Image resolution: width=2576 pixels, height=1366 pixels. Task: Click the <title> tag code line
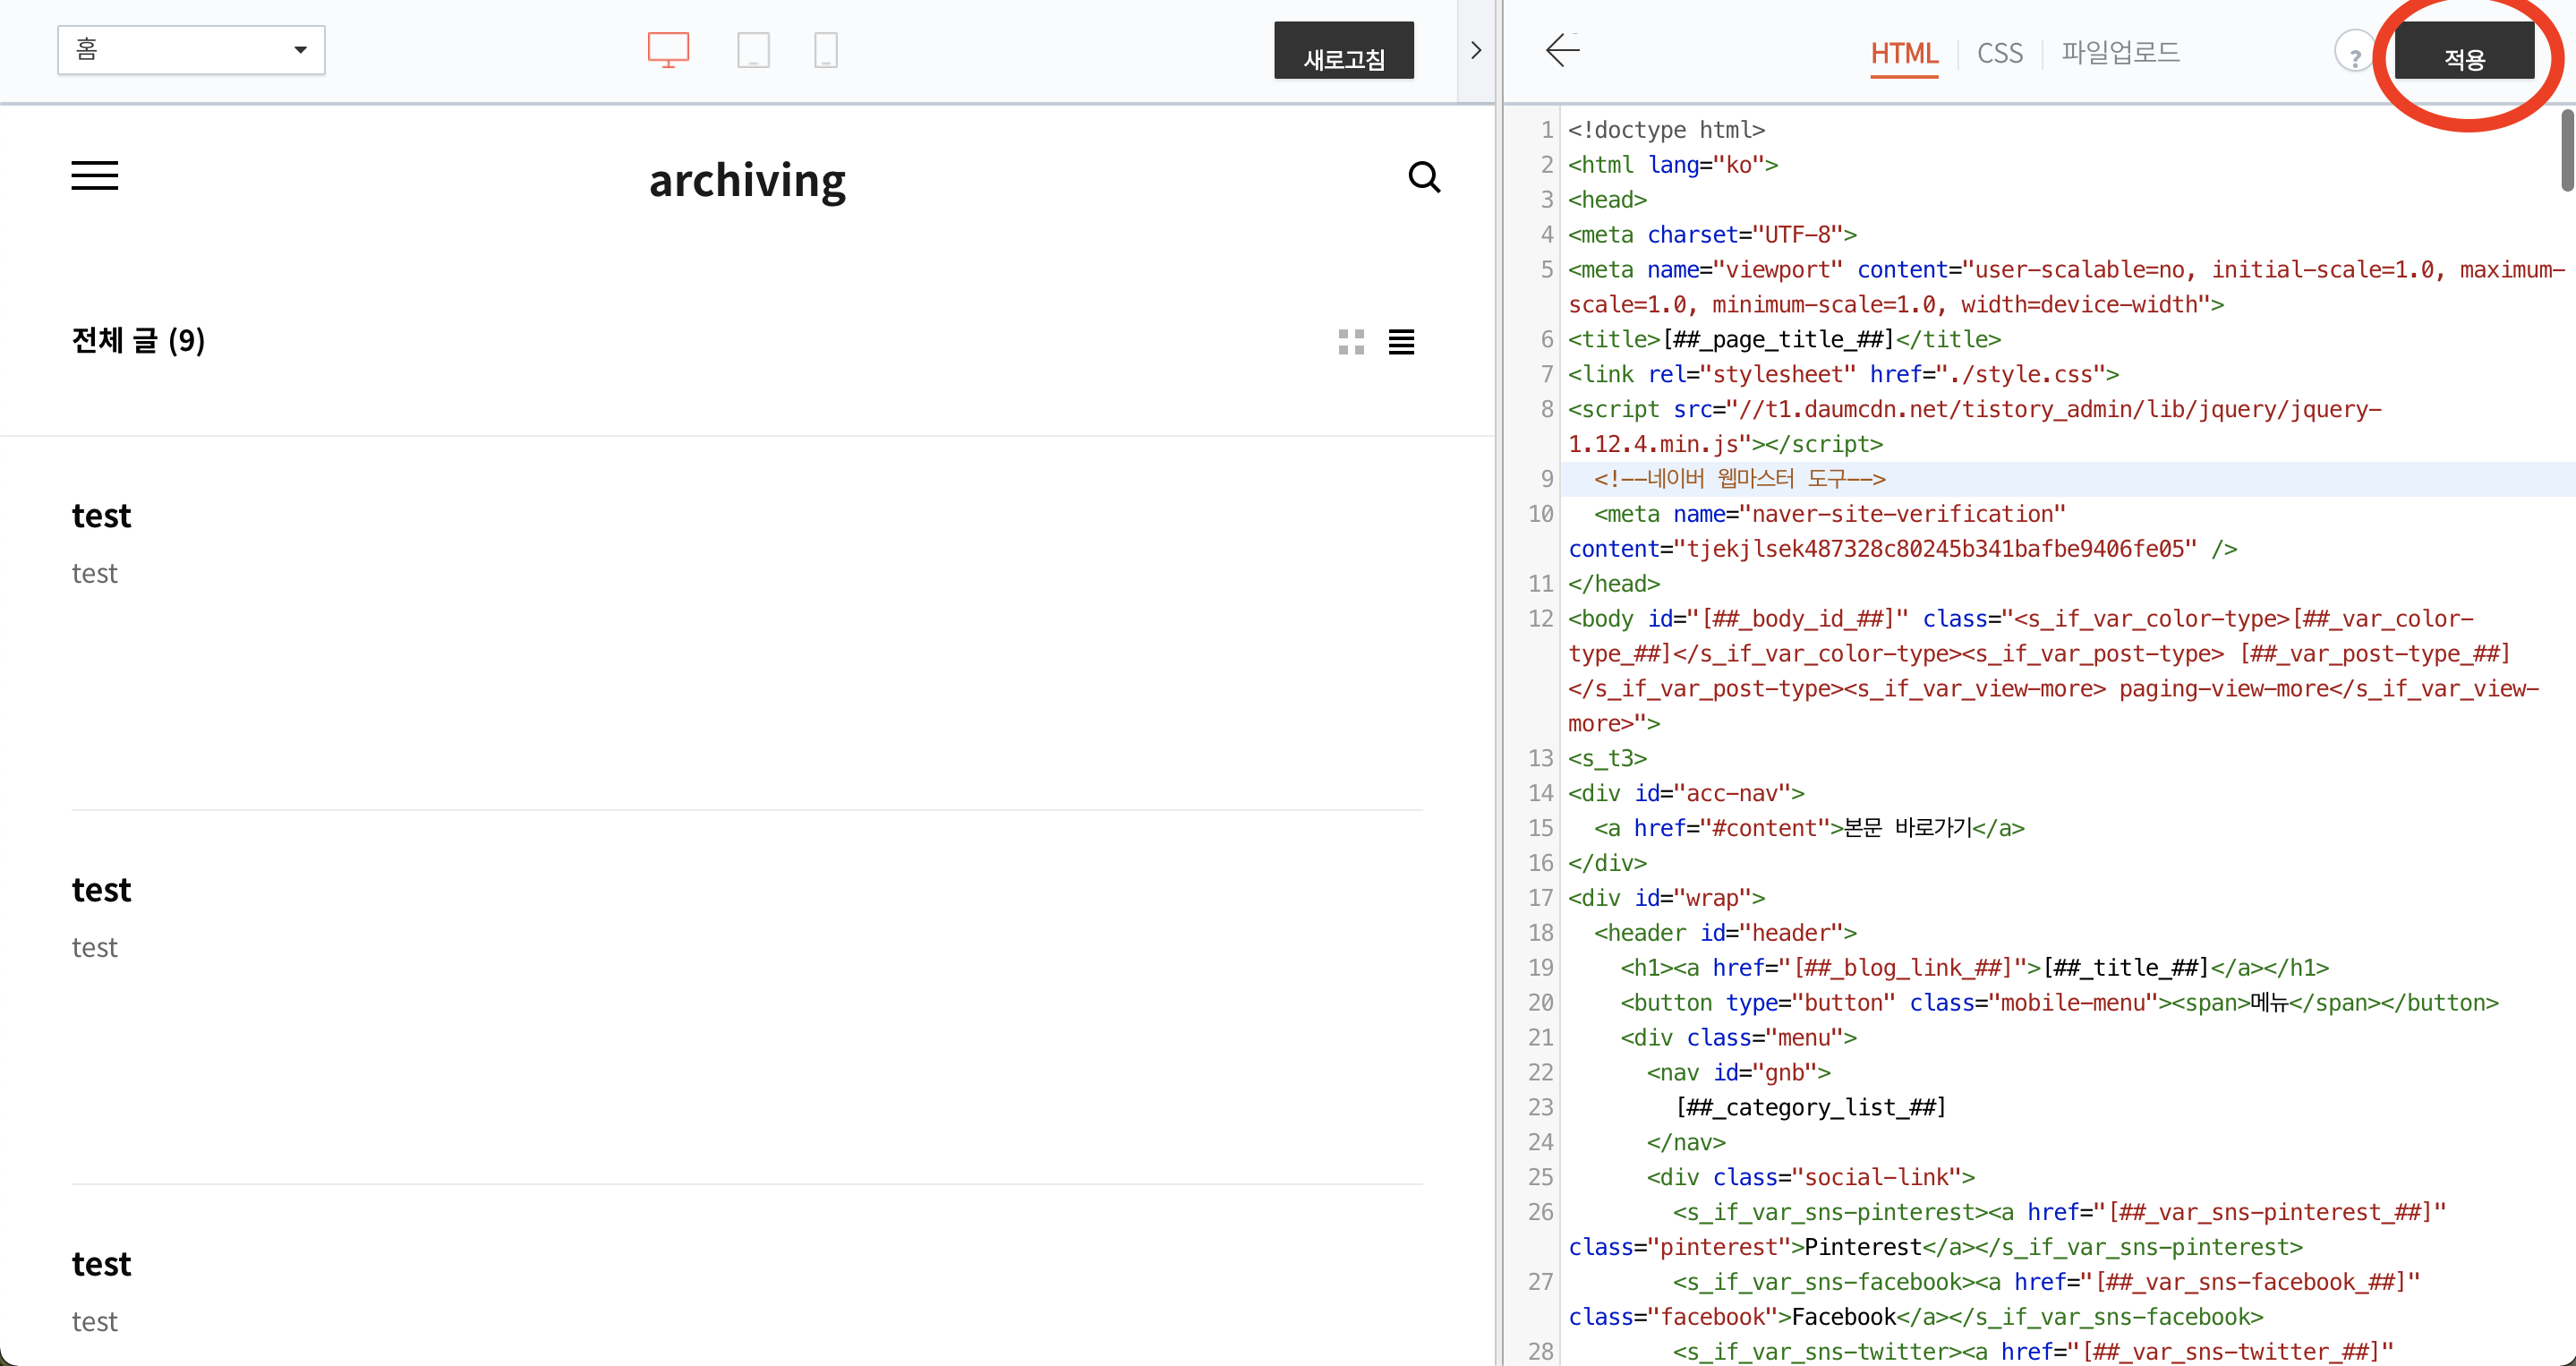click(x=1784, y=339)
